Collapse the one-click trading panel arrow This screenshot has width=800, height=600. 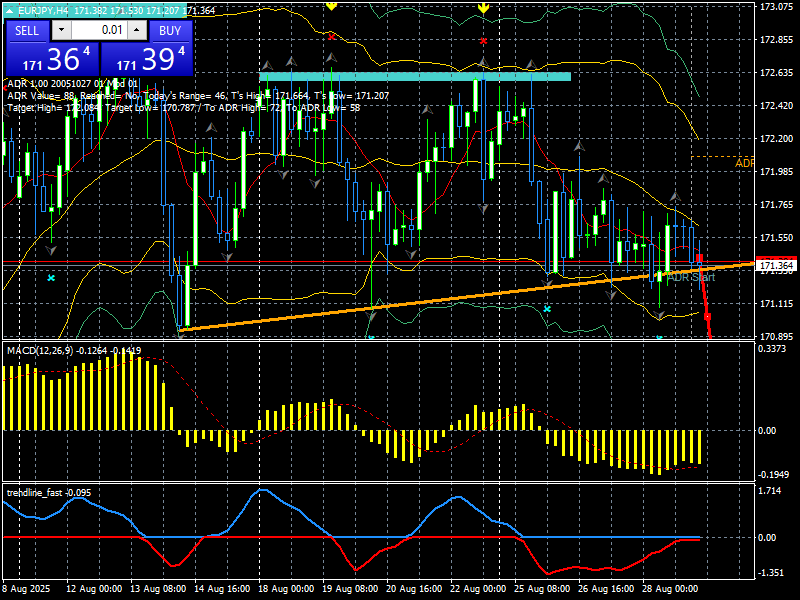pyautogui.click(x=9, y=10)
